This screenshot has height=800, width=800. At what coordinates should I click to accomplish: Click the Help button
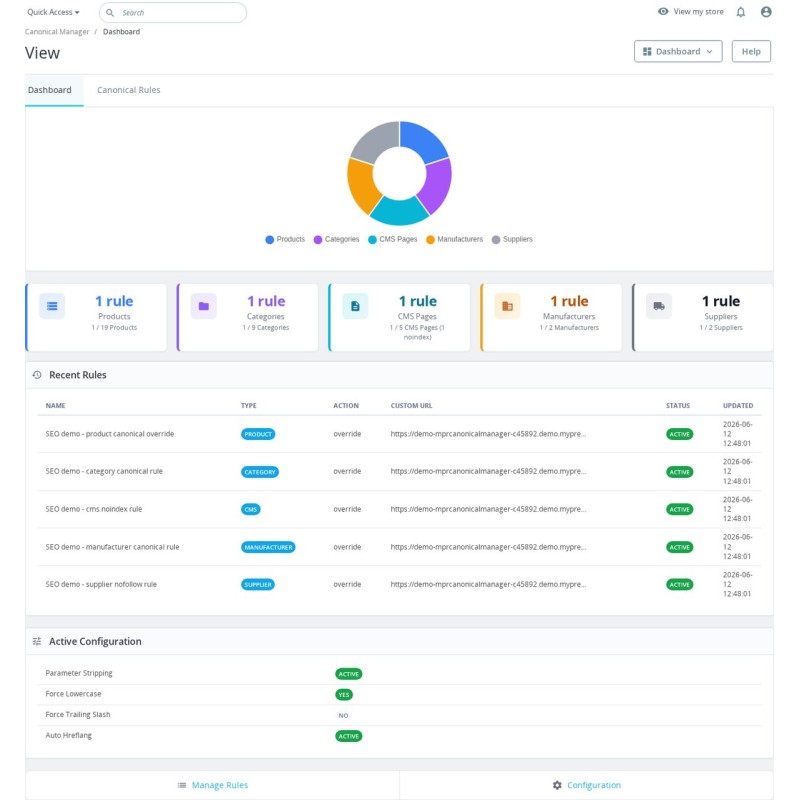pos(751,52)
